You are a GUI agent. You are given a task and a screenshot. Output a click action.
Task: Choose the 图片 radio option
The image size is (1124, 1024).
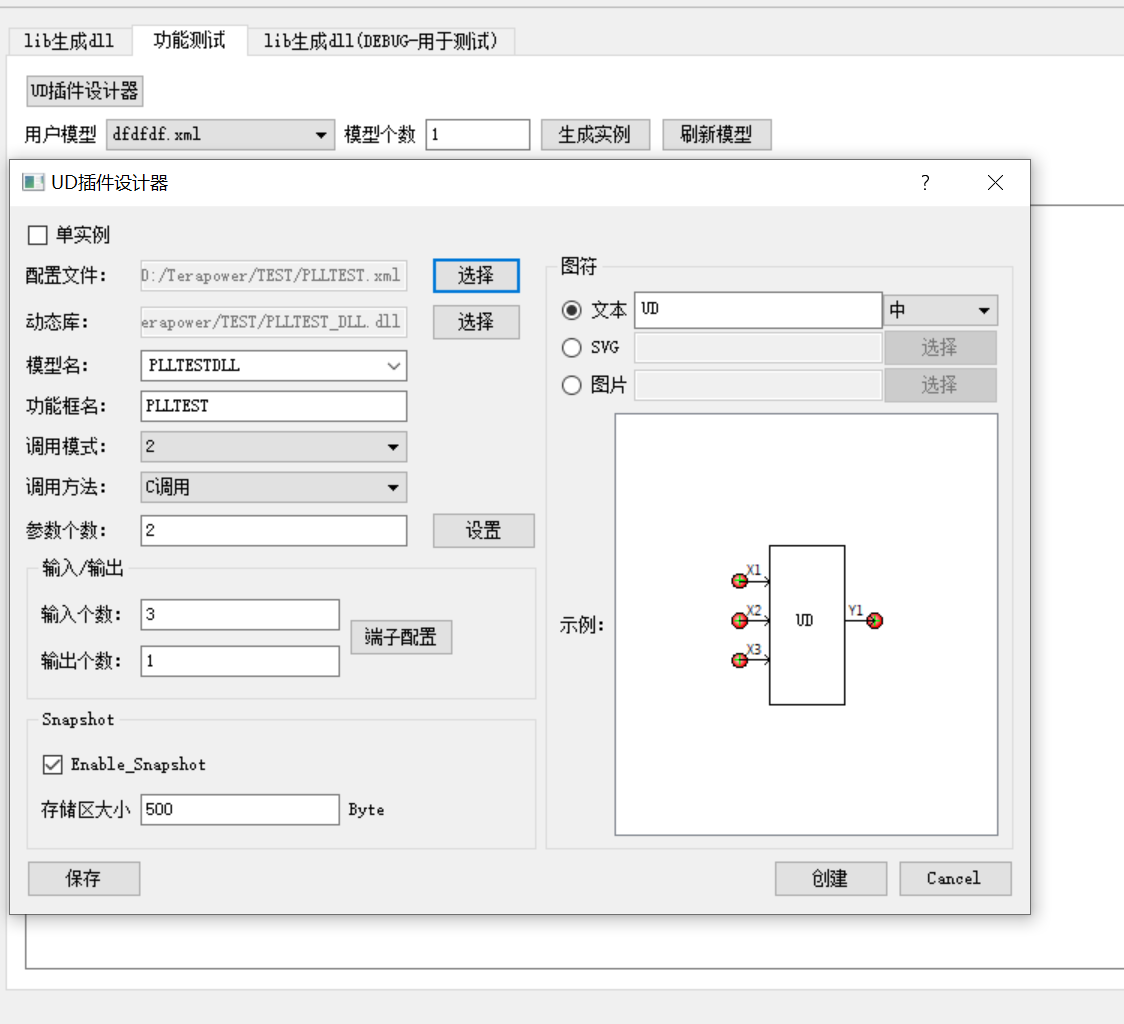point(572,385)
